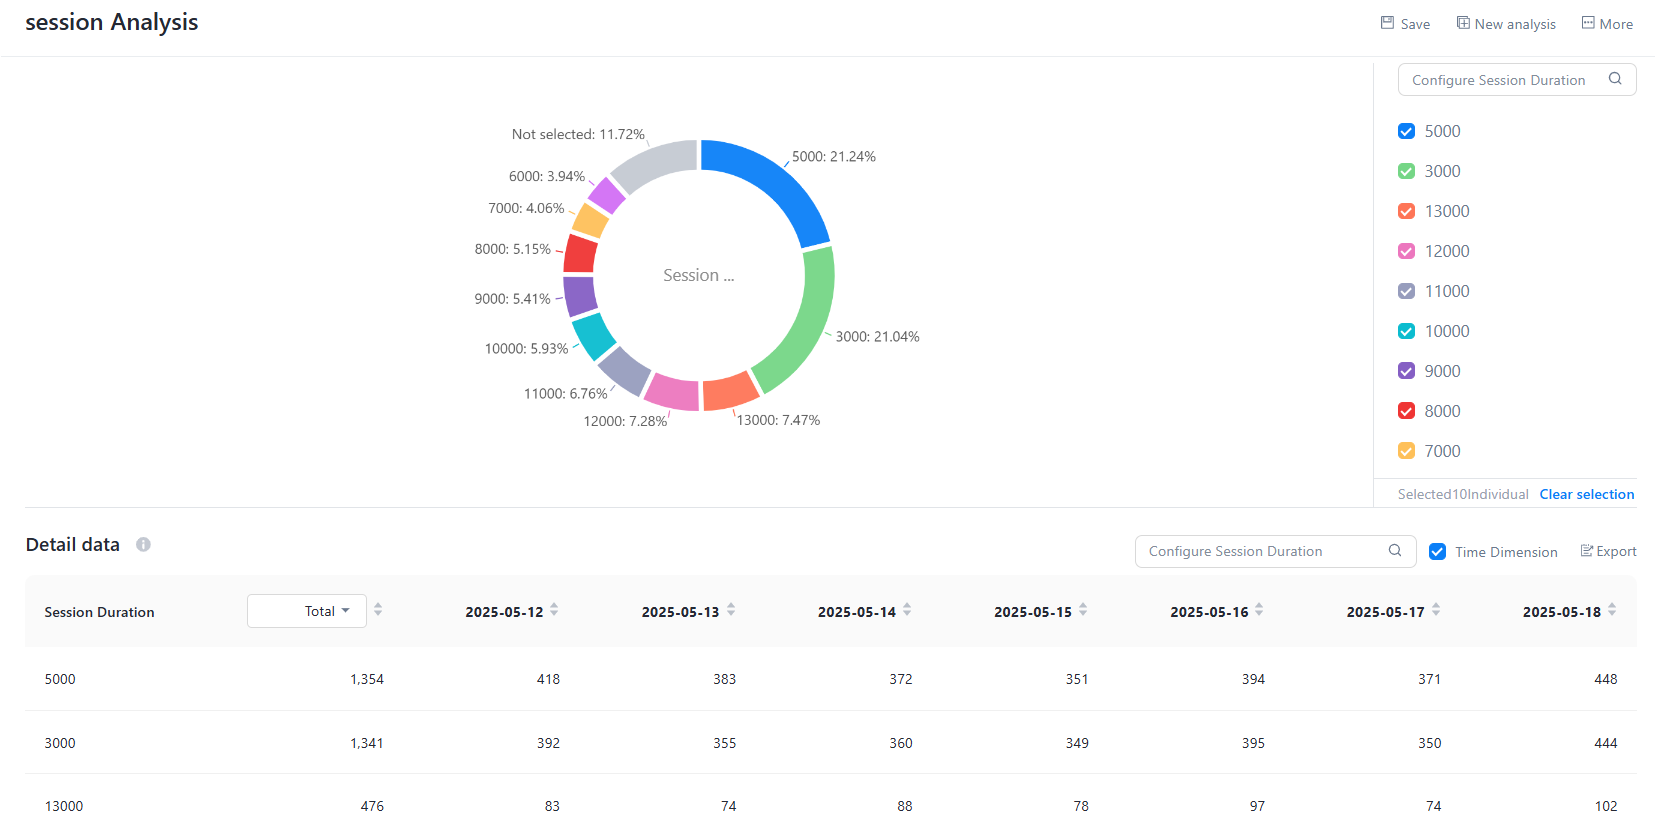Click the Detail data info icon
The image size is (1656, 818).
tap(143, 545)
